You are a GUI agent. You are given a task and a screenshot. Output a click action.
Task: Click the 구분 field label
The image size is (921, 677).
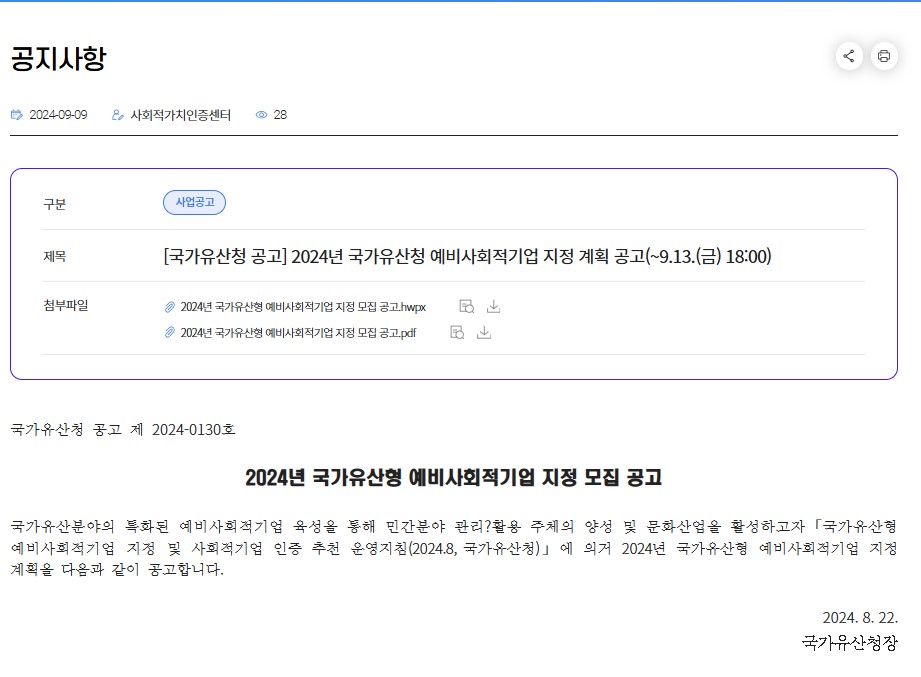coord(53,203)
